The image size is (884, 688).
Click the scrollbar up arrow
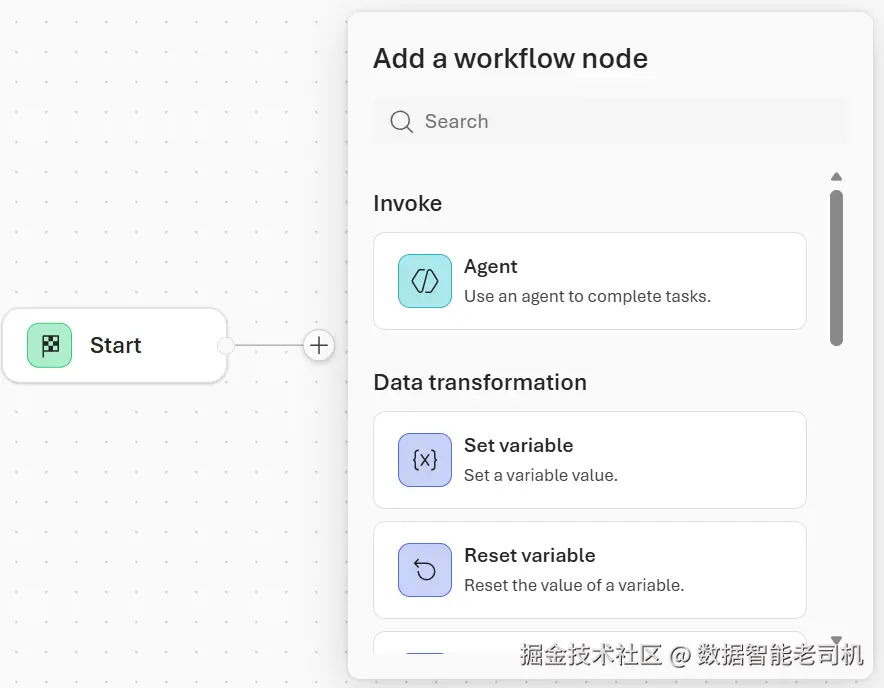836,177
